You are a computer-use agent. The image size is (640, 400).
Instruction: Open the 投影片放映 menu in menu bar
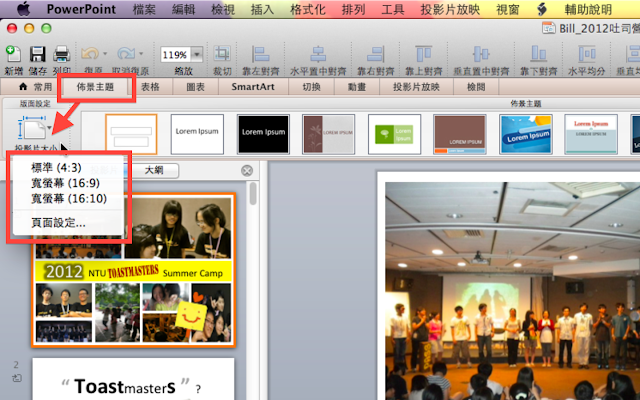tap(450, 9)
